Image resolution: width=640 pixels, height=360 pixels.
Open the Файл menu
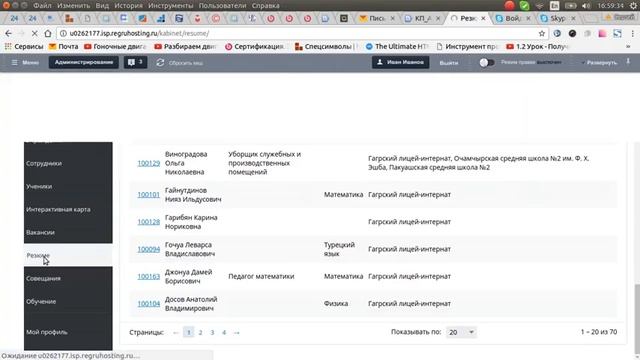[42, 6]
